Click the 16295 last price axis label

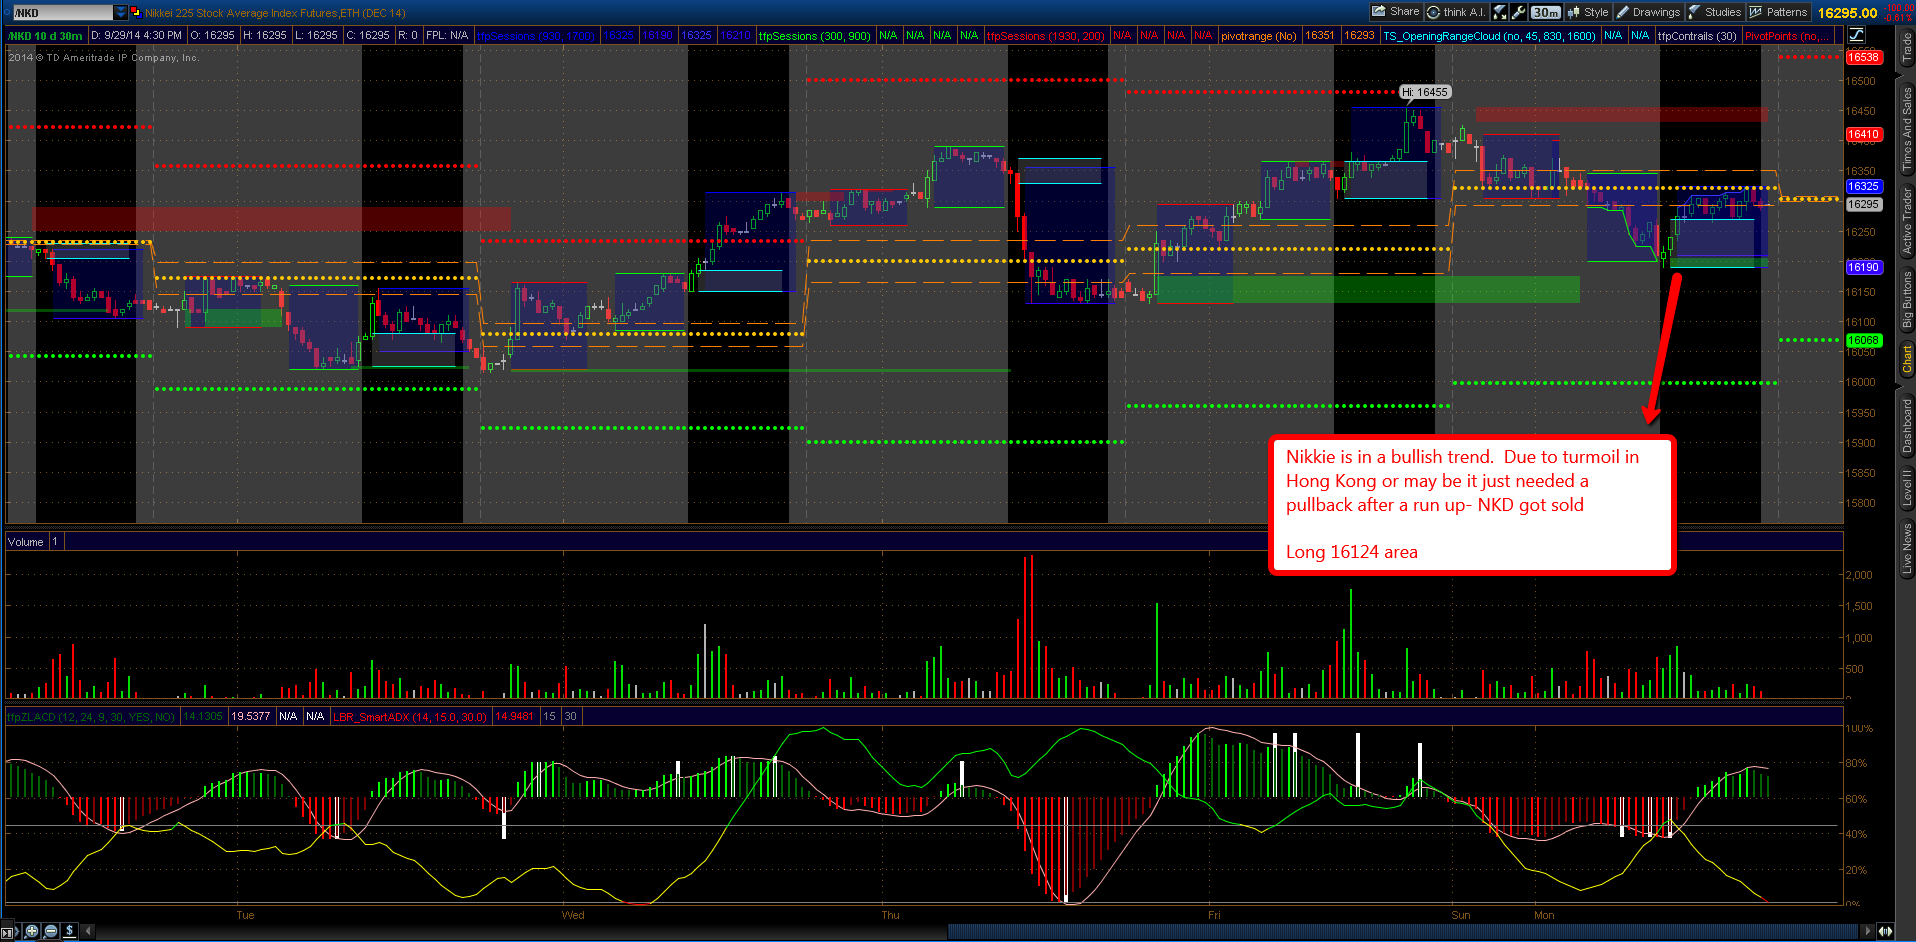[x=1863, y=204]
